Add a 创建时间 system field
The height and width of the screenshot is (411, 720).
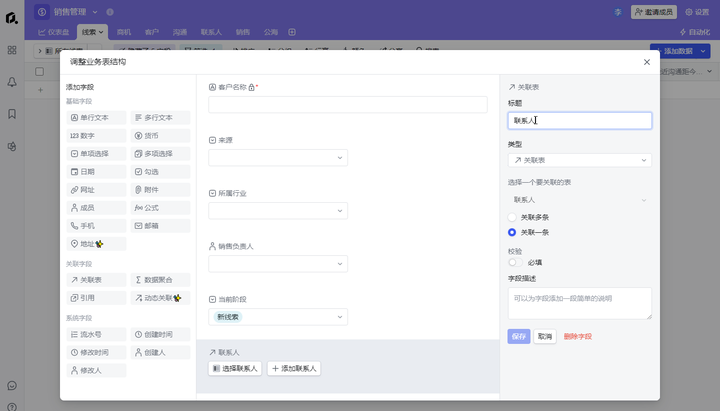160,334
